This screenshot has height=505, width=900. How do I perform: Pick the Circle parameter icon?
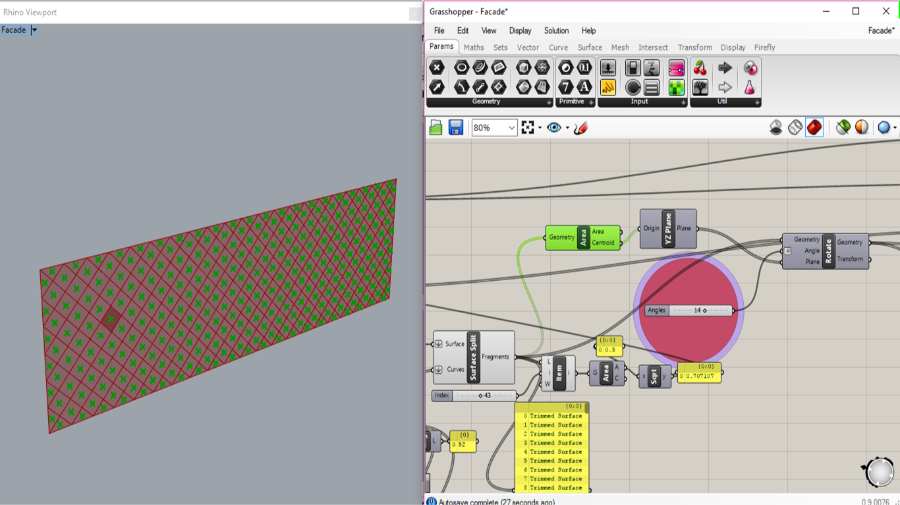click(x=461, y=68)
